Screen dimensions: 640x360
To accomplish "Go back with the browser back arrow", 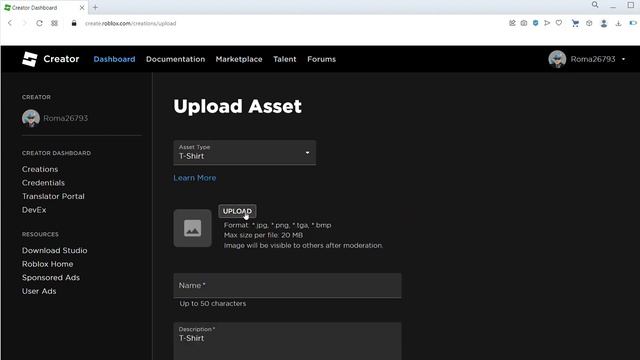I will point(10,23).
